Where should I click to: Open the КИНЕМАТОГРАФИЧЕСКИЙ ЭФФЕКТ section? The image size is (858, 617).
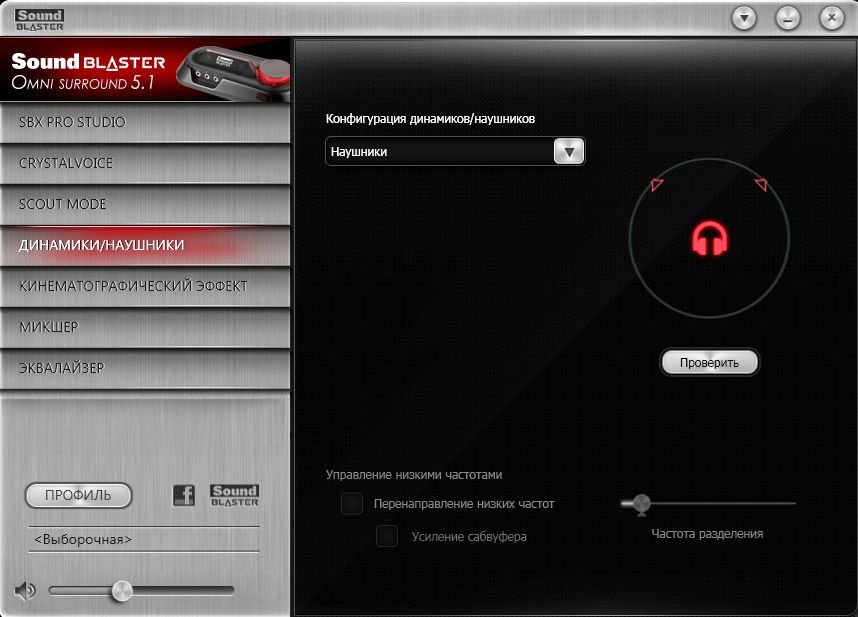point(145,286)
